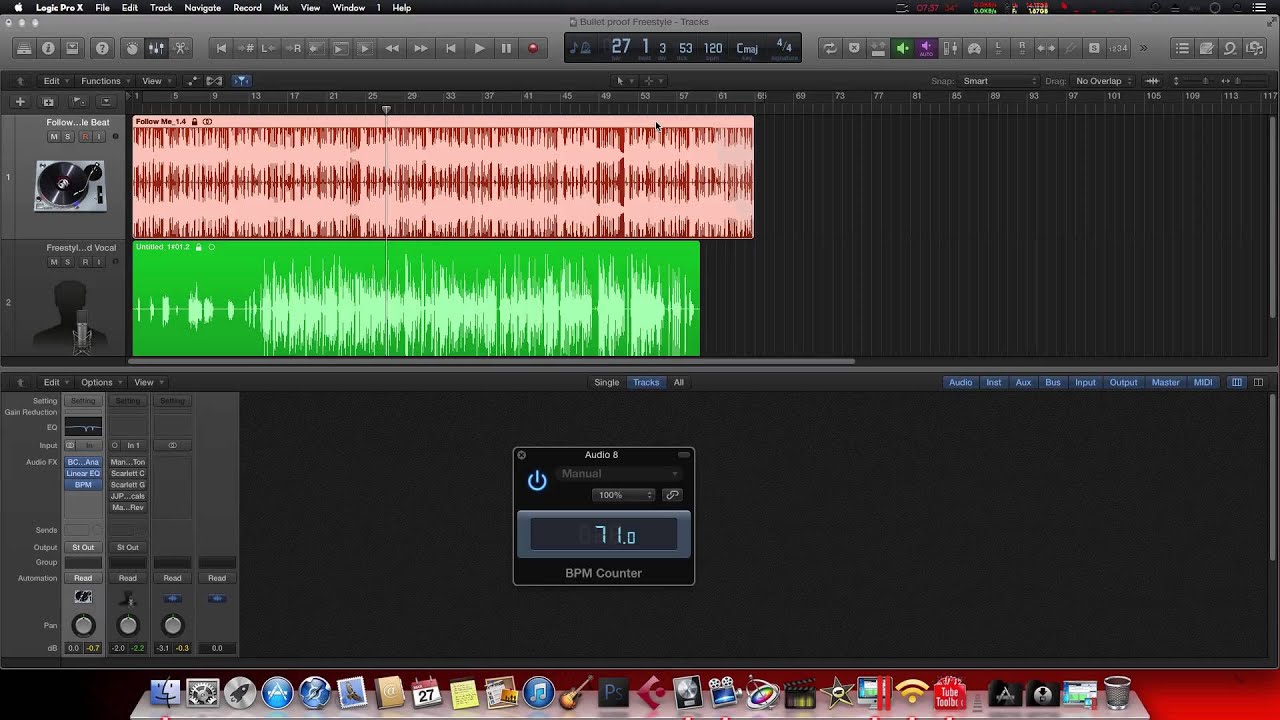Image resolution: width=1280 pixels, height=720 pixels.
Task: Open the Functions menu
Action: point(105,81)
